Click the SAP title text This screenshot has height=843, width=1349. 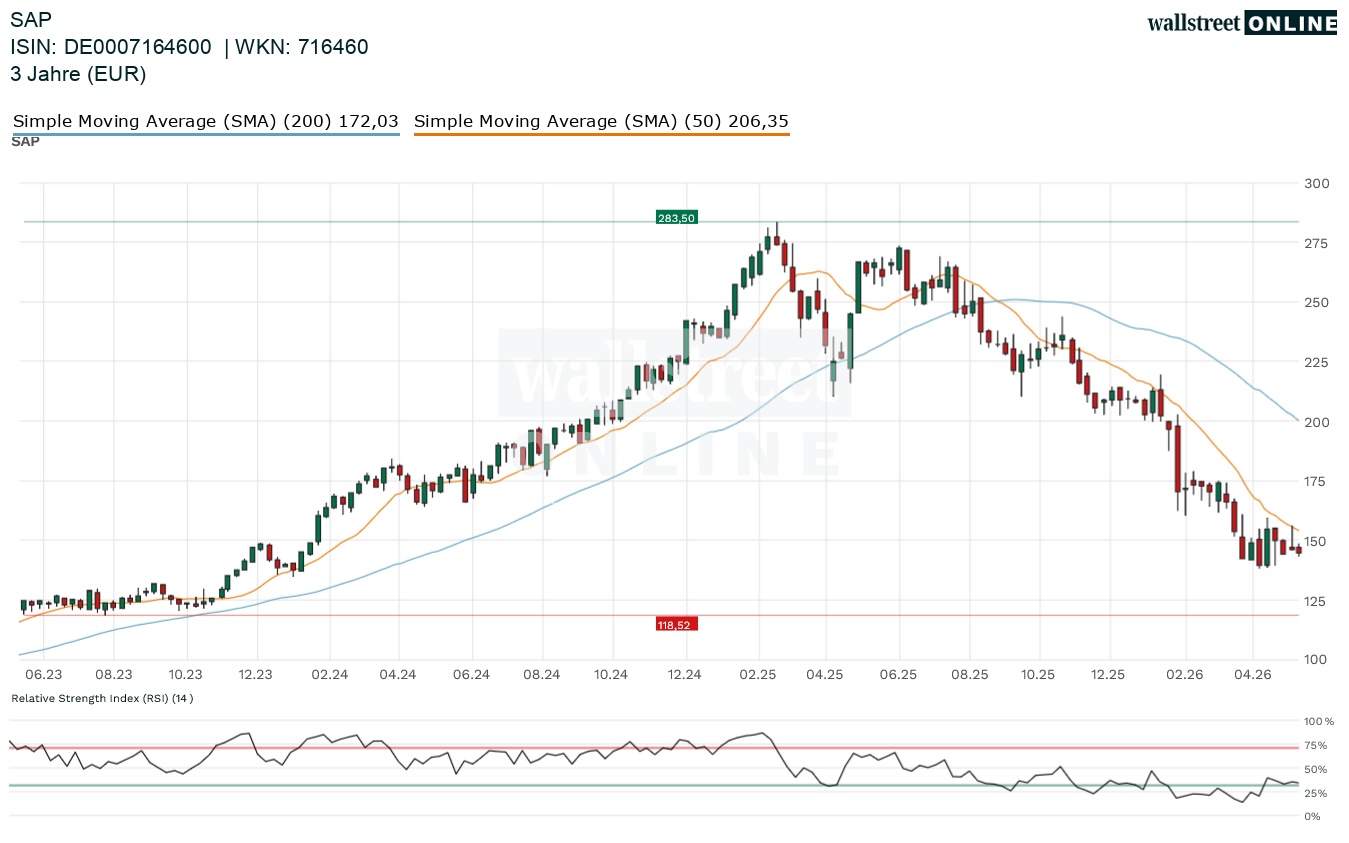30,19
